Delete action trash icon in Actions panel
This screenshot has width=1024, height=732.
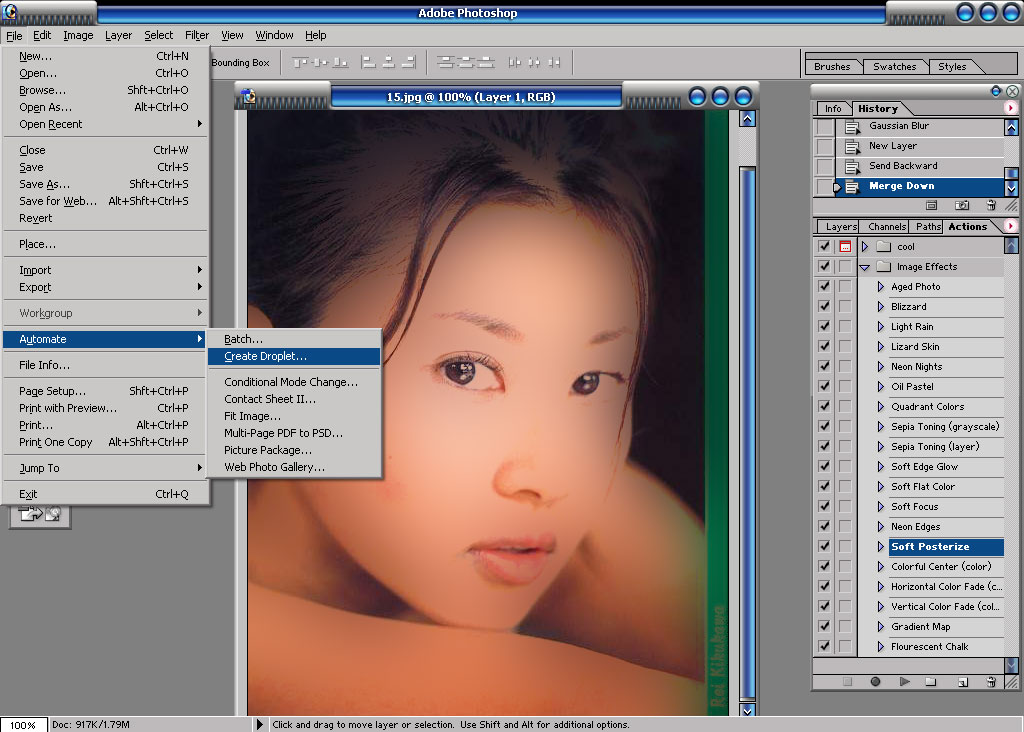tap(991, 682)
